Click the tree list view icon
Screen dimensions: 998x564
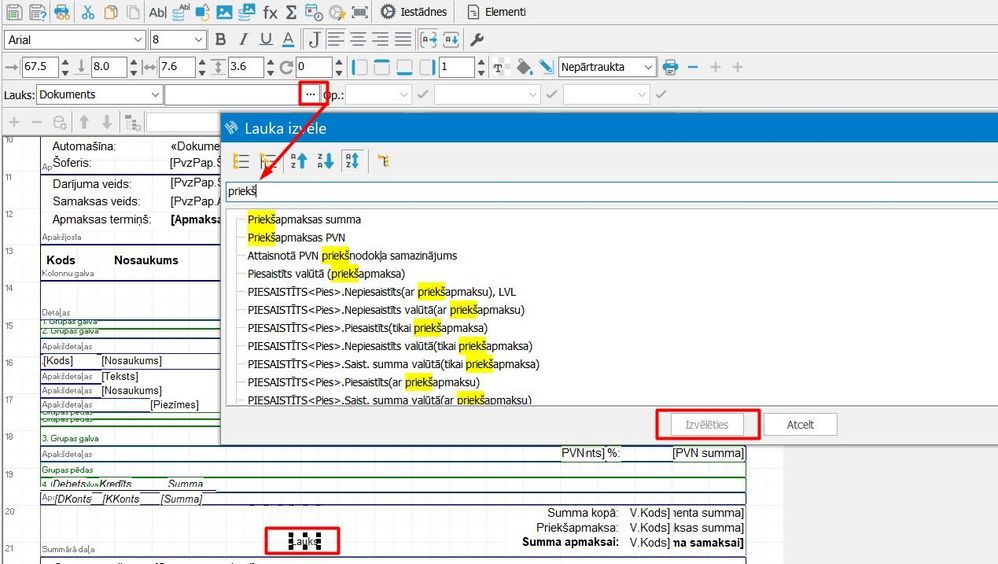tap(241, 161)
